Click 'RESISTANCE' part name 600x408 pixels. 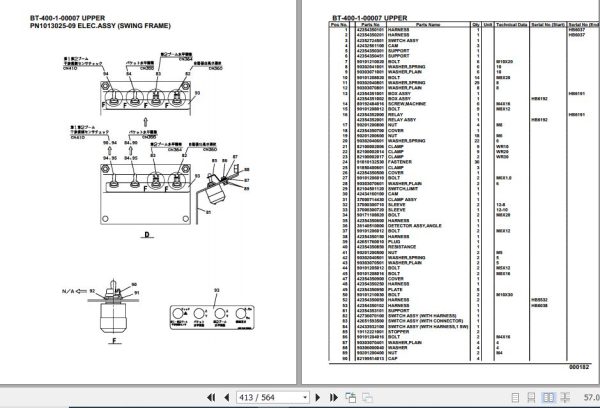tap(402, 247)
